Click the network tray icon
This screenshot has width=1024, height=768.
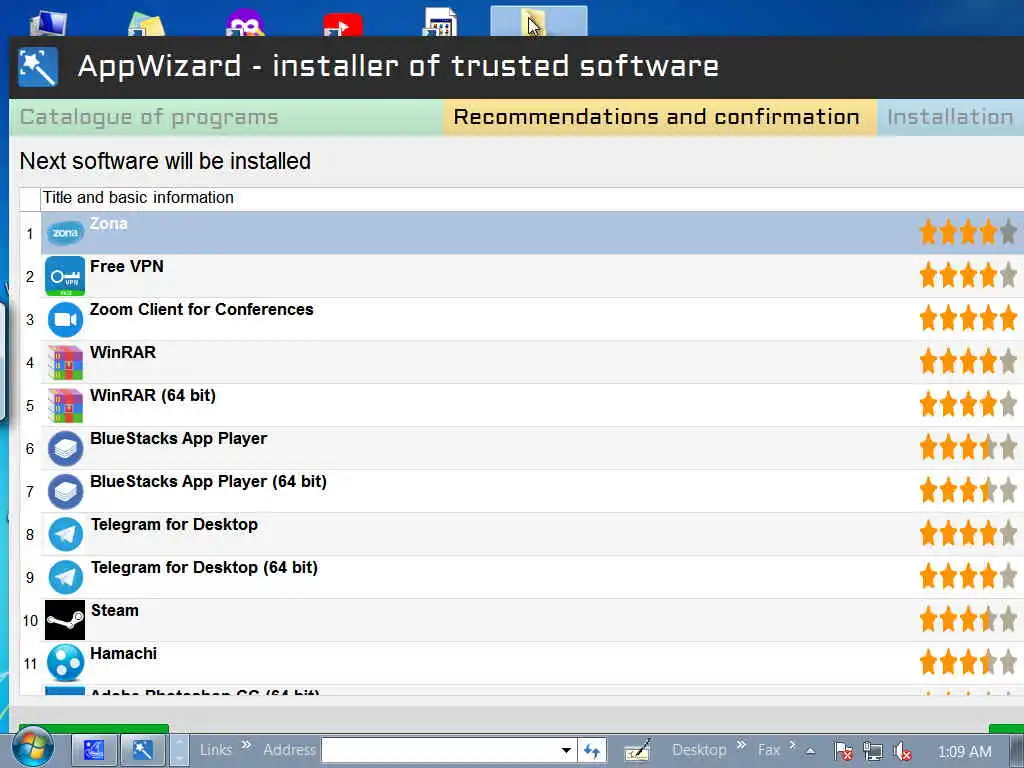tap(872, 751)
